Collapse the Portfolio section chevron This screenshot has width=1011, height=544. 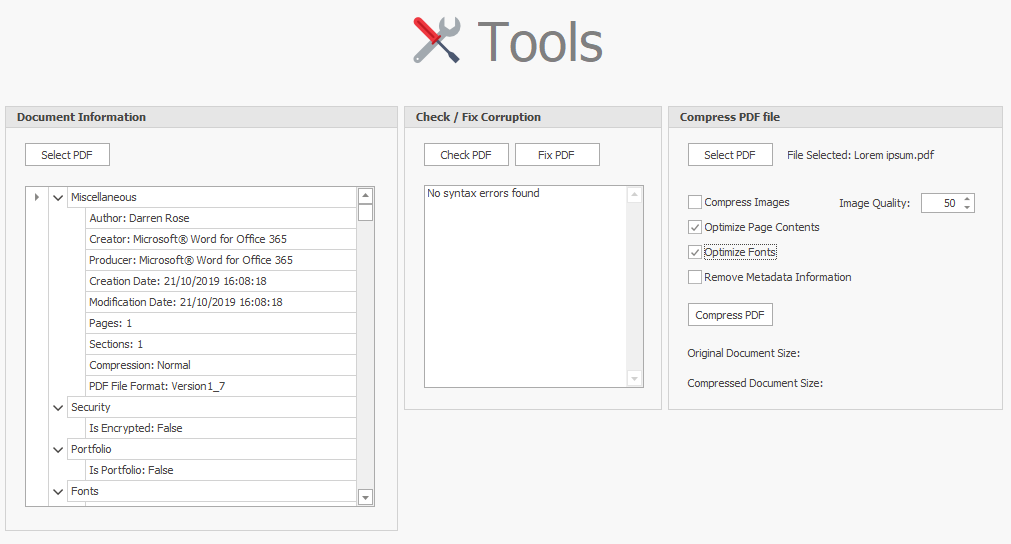click(58, 450)
